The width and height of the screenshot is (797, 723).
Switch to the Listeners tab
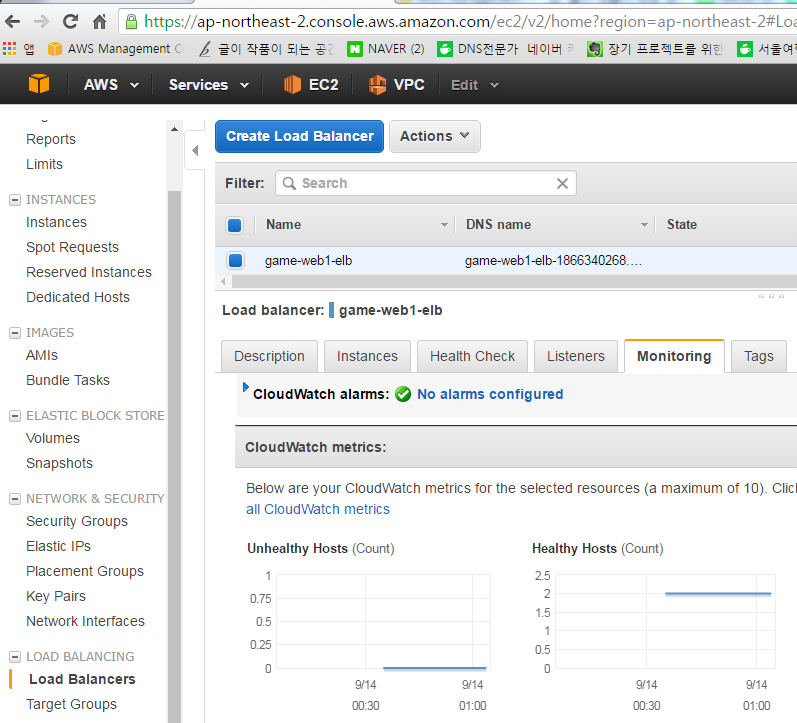coord(576,356)
